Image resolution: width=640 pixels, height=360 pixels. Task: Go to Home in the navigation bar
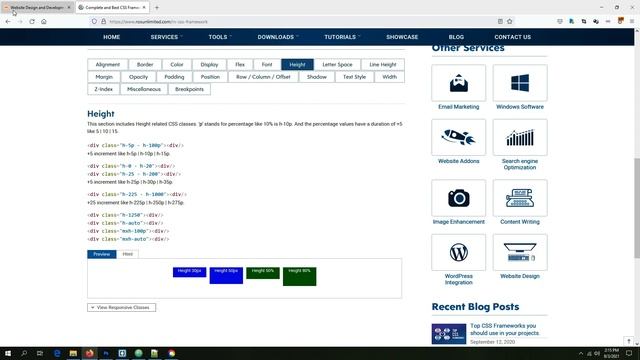[x=111, y=37]
